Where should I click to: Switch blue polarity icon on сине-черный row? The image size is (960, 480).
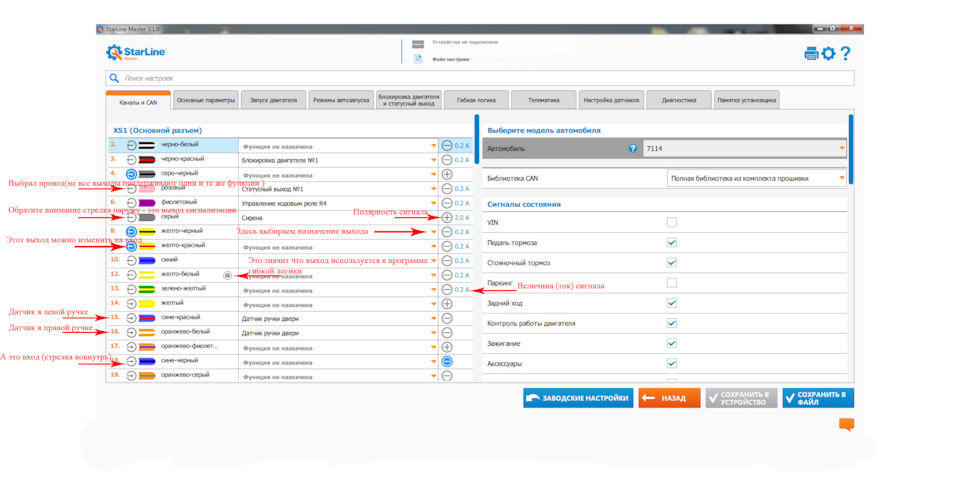click(x=447, y=361)
